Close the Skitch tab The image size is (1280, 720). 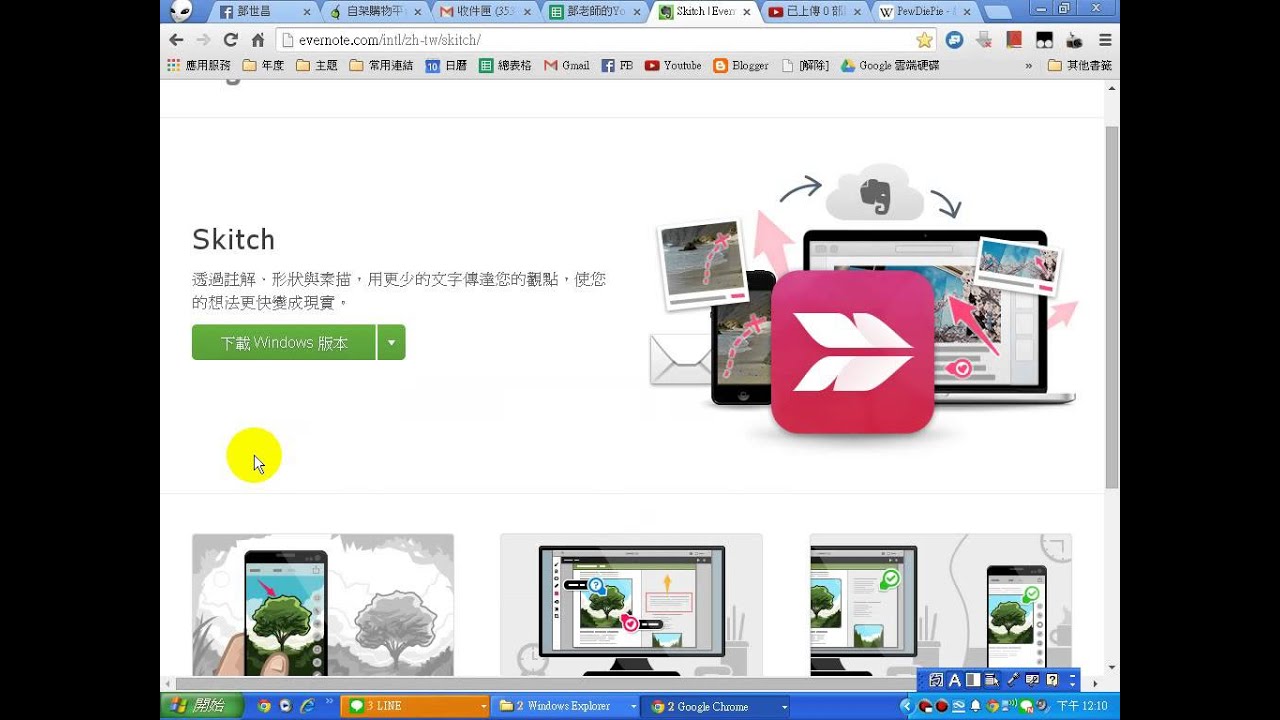click(x=746, y=12)
